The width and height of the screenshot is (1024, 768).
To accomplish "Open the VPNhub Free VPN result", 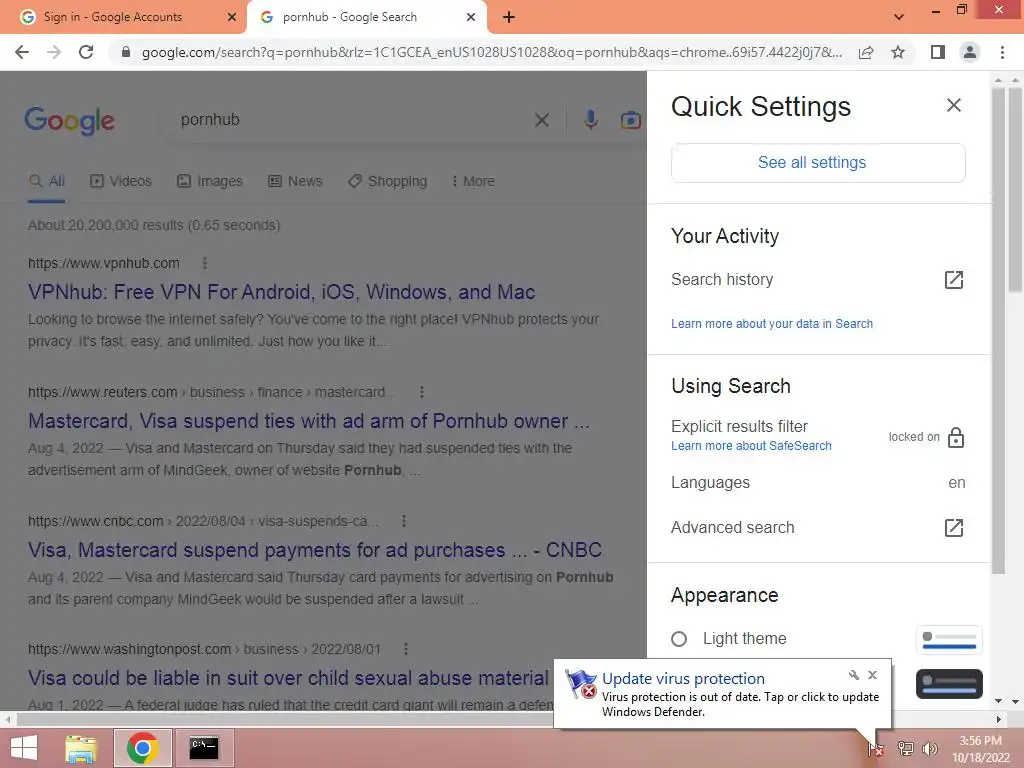I will (281, 292).
